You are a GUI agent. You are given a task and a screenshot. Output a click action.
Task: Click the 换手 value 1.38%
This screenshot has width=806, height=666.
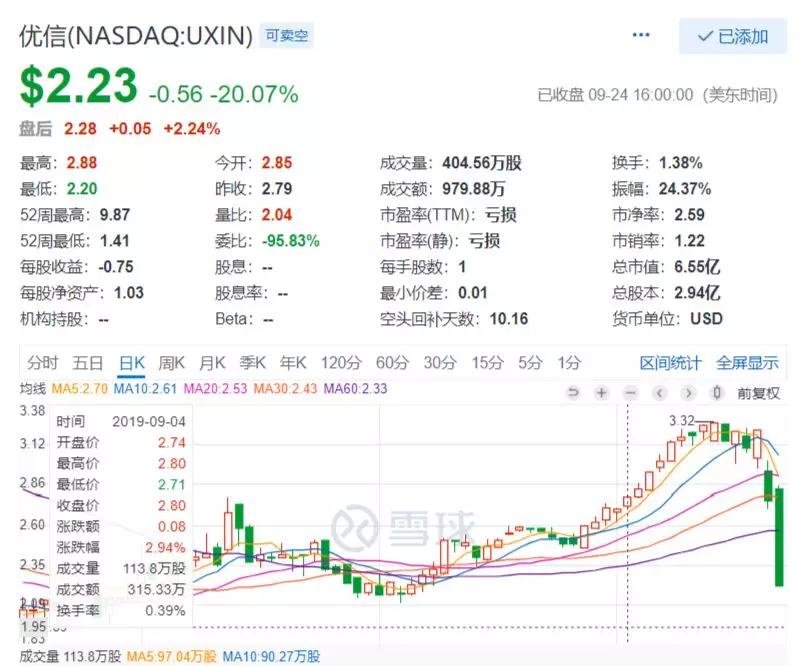681,163
